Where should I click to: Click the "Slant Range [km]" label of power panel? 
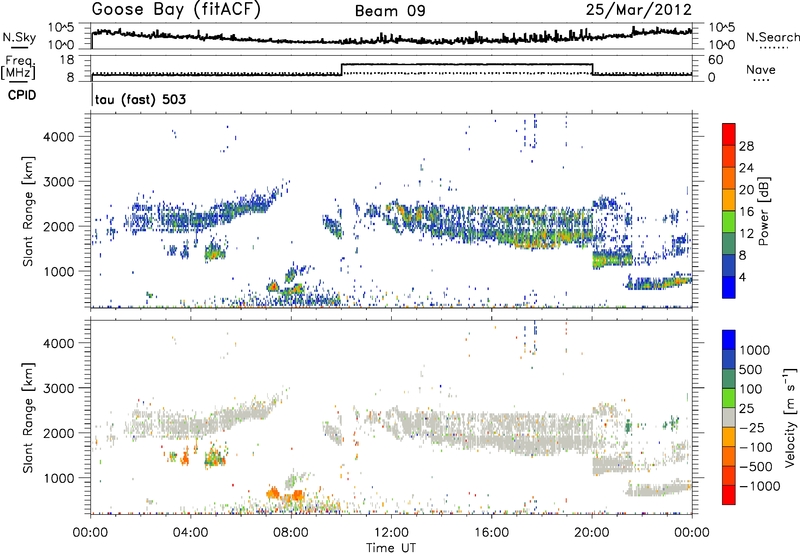[x=29, y=211]
